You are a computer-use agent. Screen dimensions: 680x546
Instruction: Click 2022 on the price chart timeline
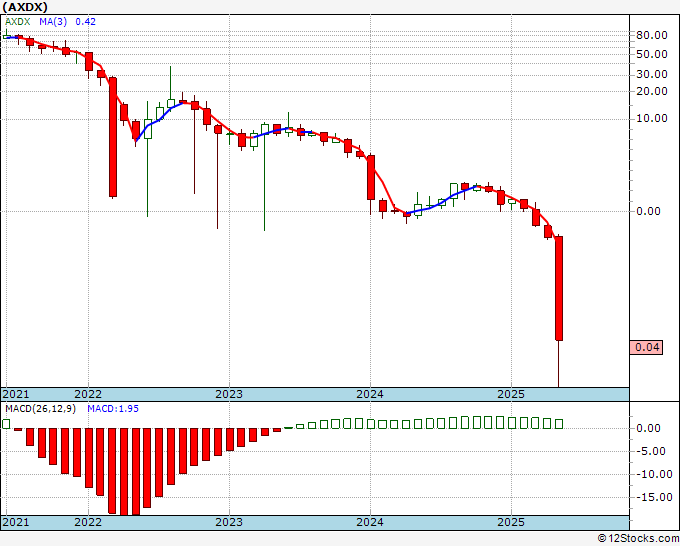pos(88,394)
